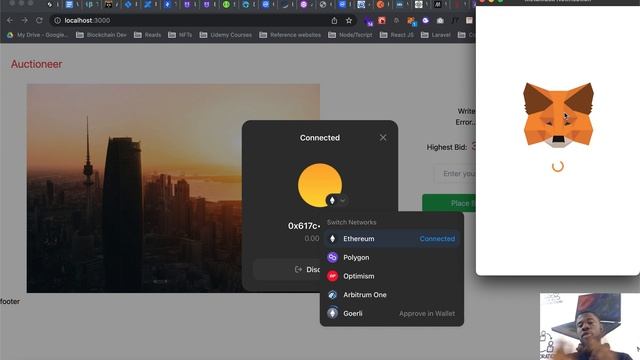Click the Polygon network icon
Viewport: 640px width, 360px height.
tap(333, 258)
